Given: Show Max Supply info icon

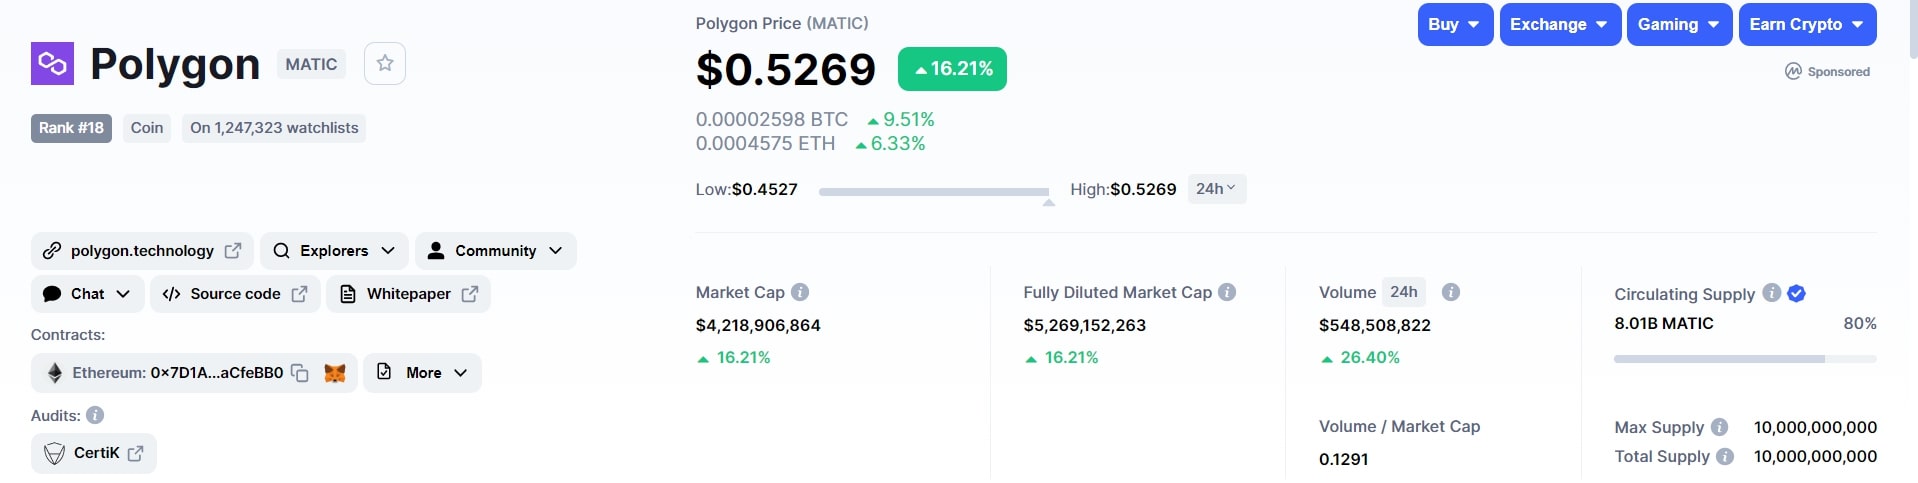Looking at the screenshot, I should tap(1719, 427).
